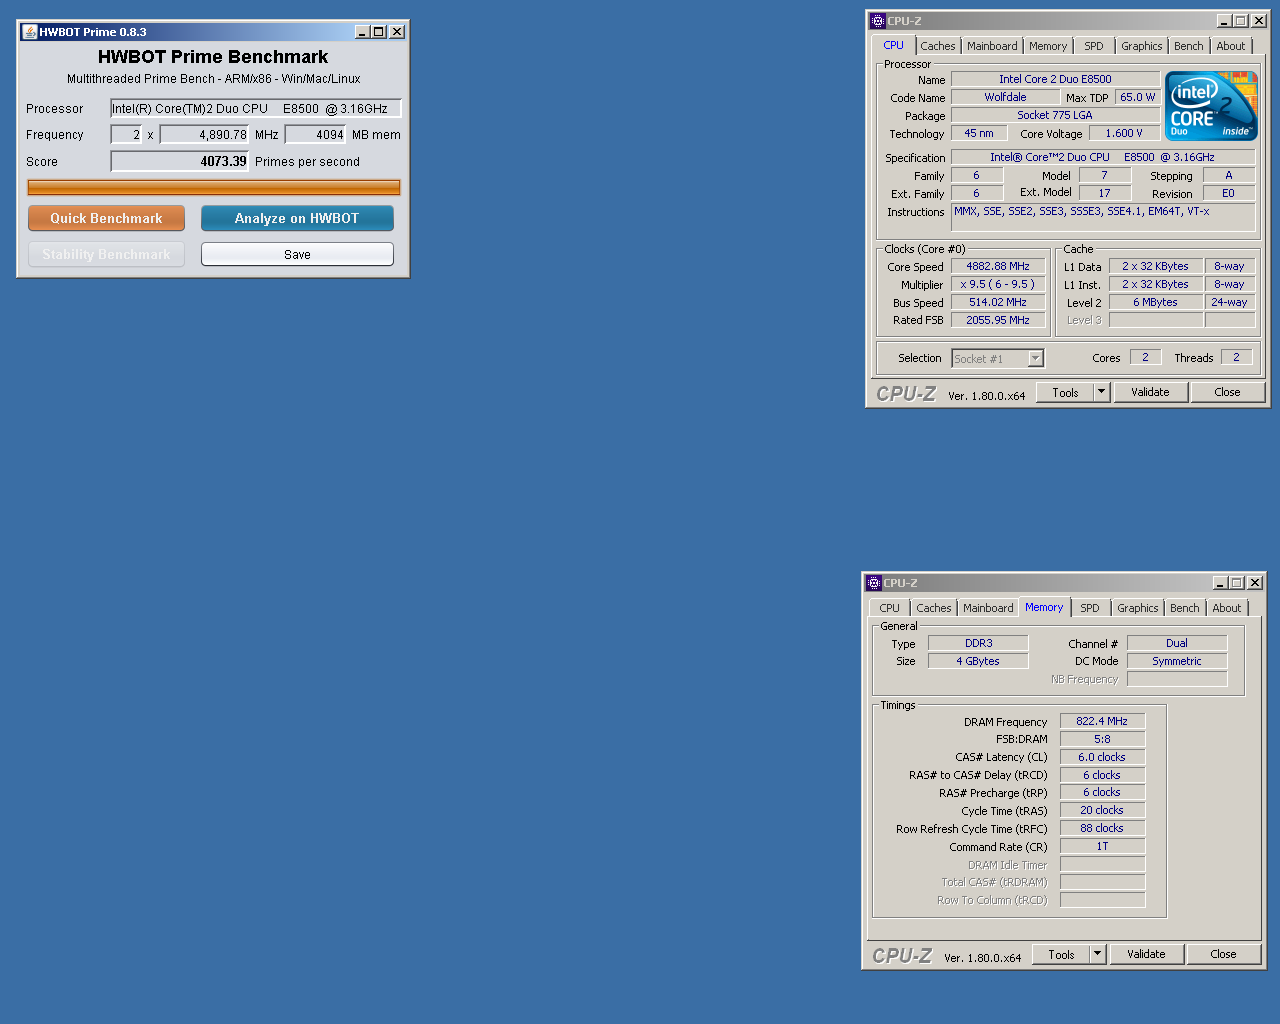This screenshot has height=1024, width=1280.
Task: Click the Package value Socket 775 LGA
Action: click(x=1055, y=115)
